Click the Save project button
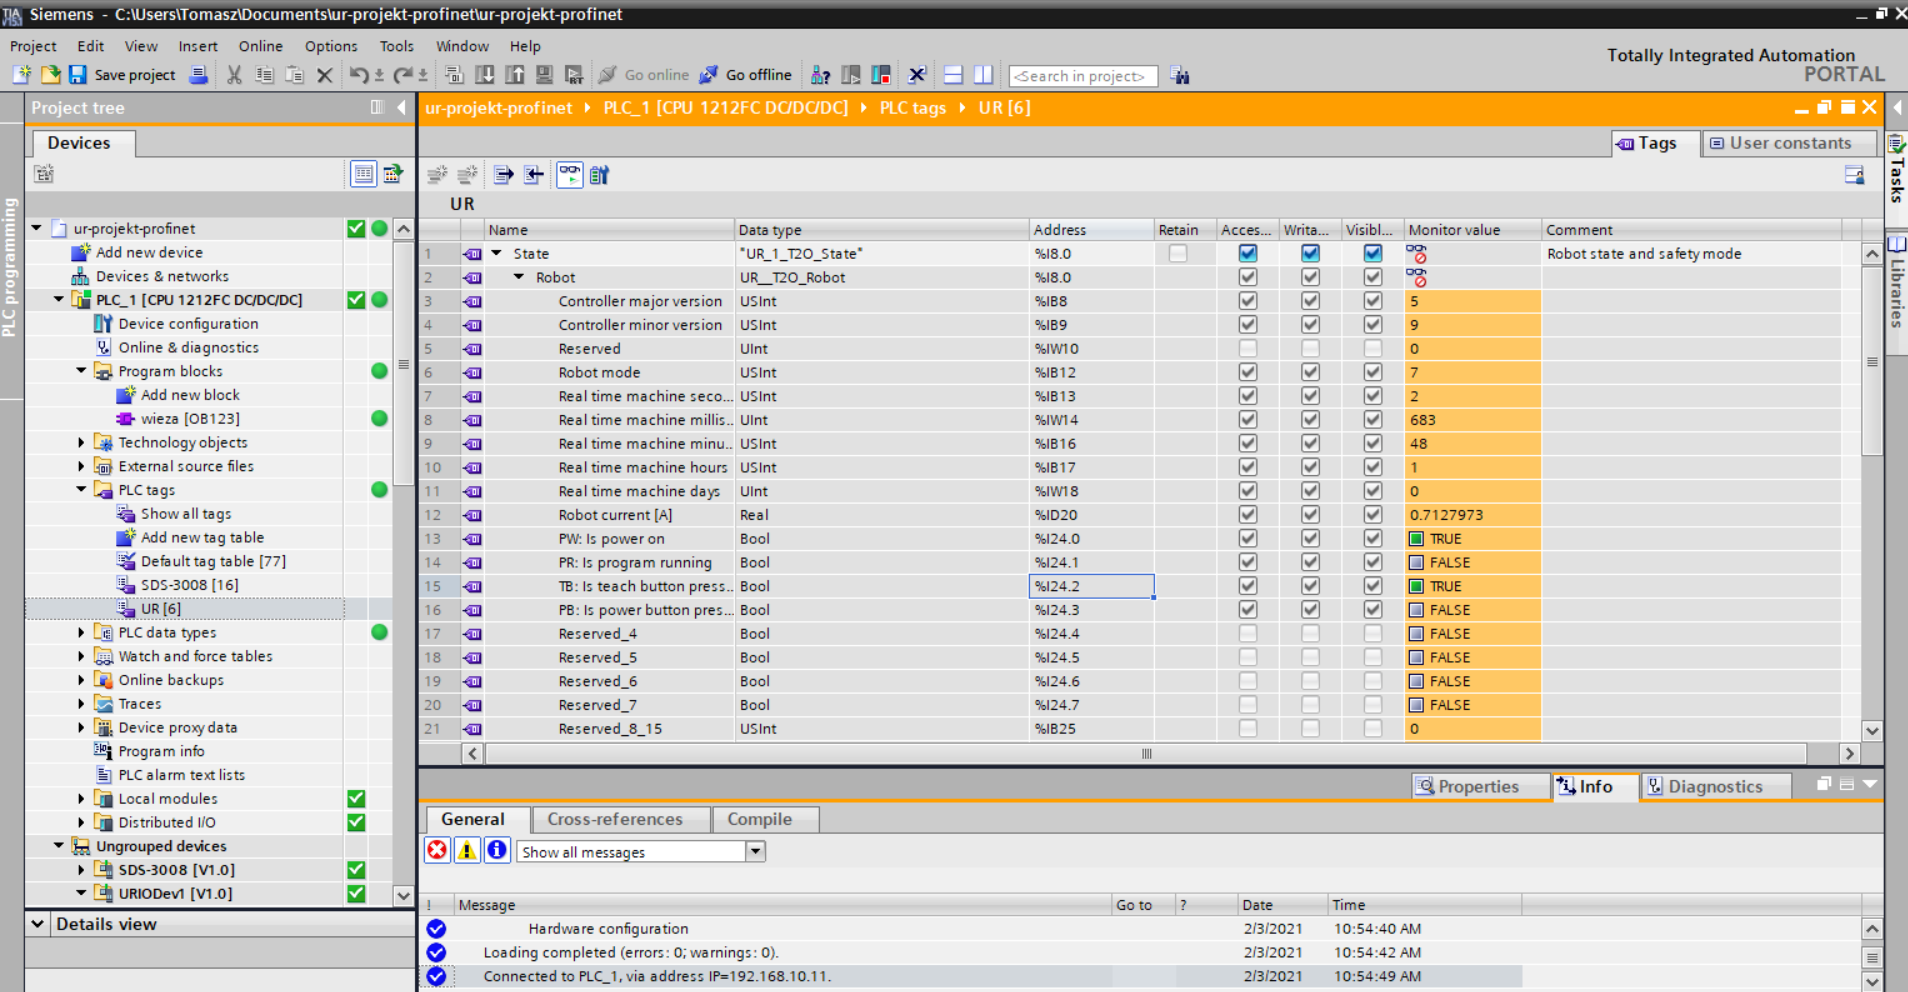Image resolution: width=1908 pixels, height=992 pixels. click(x=121, y=75)
